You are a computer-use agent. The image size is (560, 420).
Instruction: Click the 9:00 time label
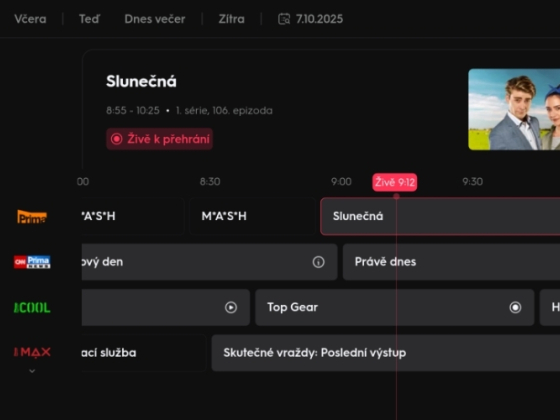[341, 182]
